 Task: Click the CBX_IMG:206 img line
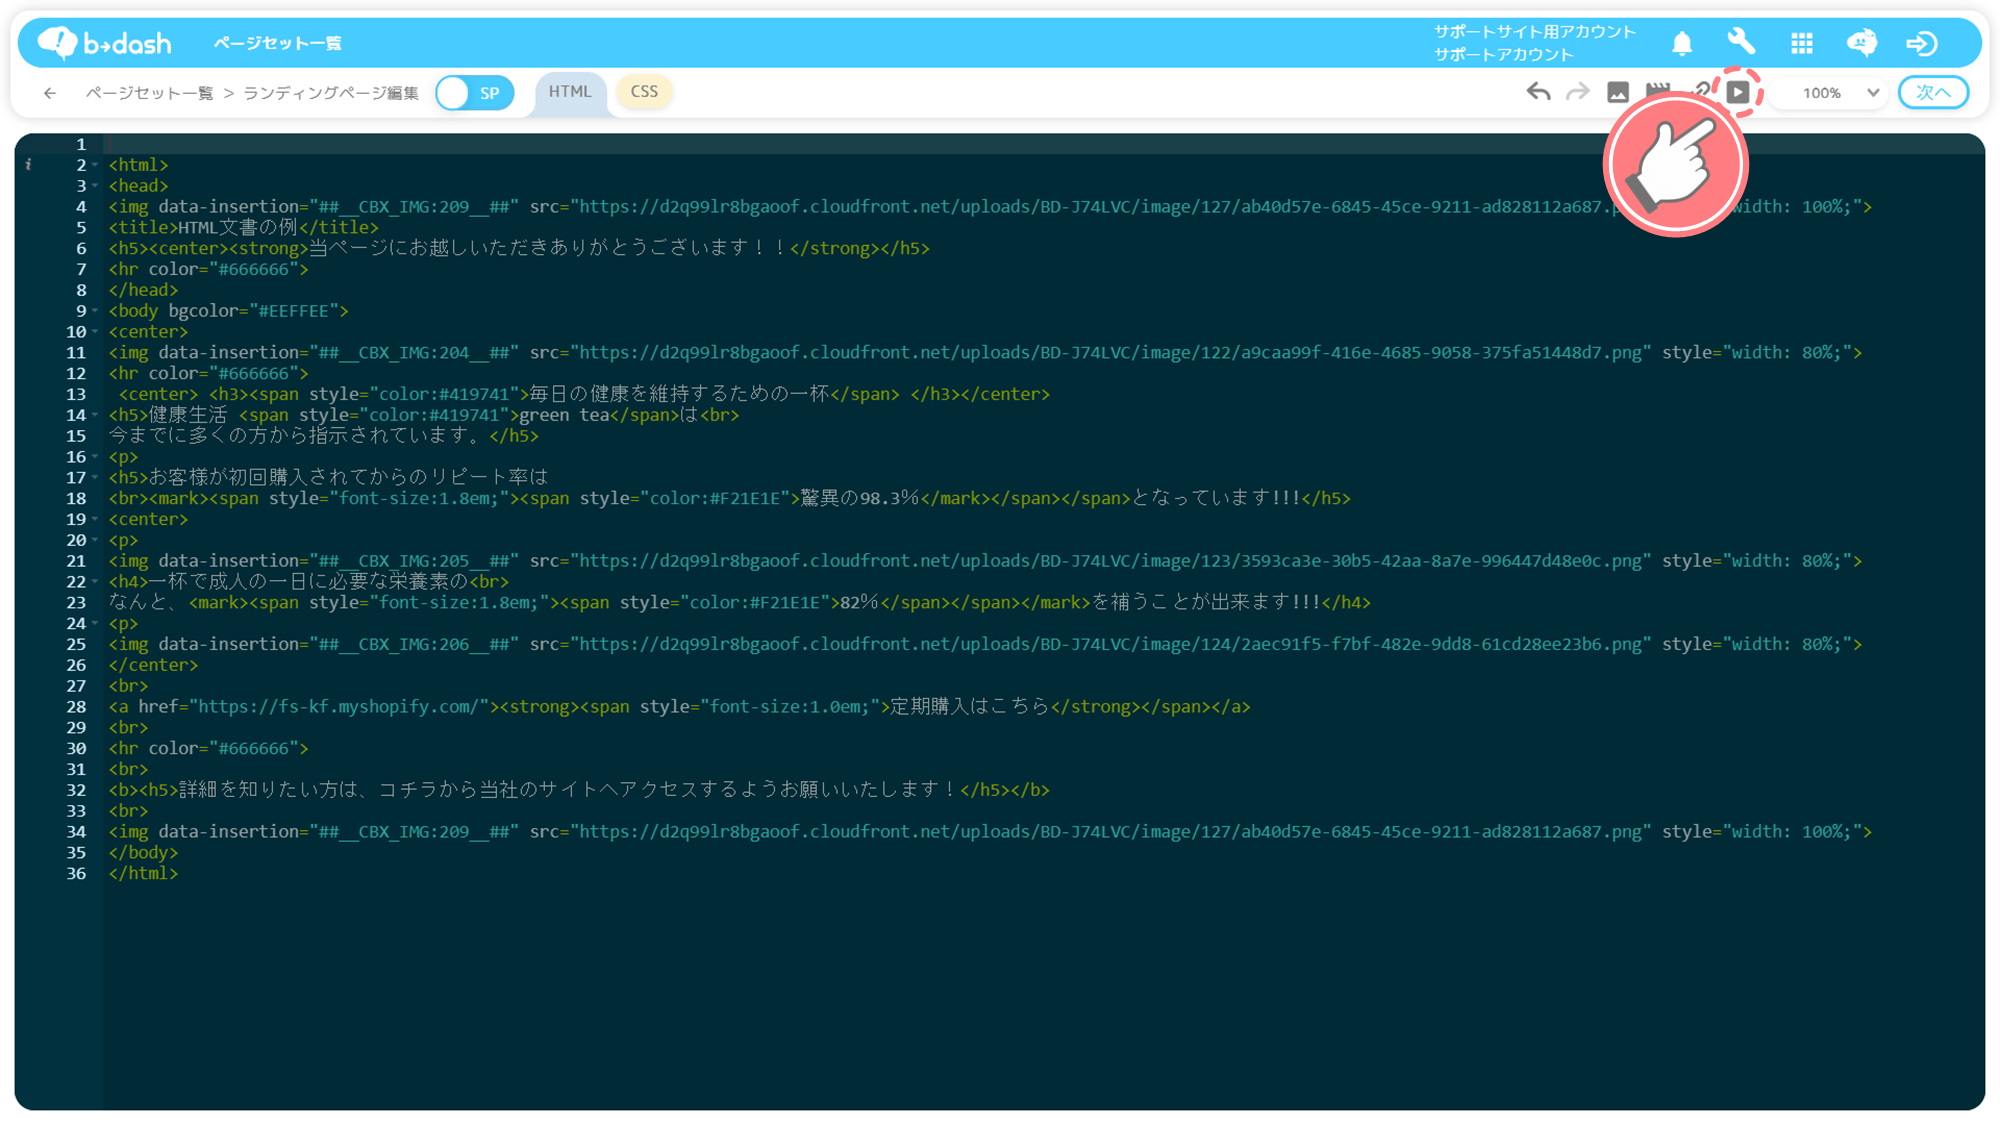click(x=985, y=644)
